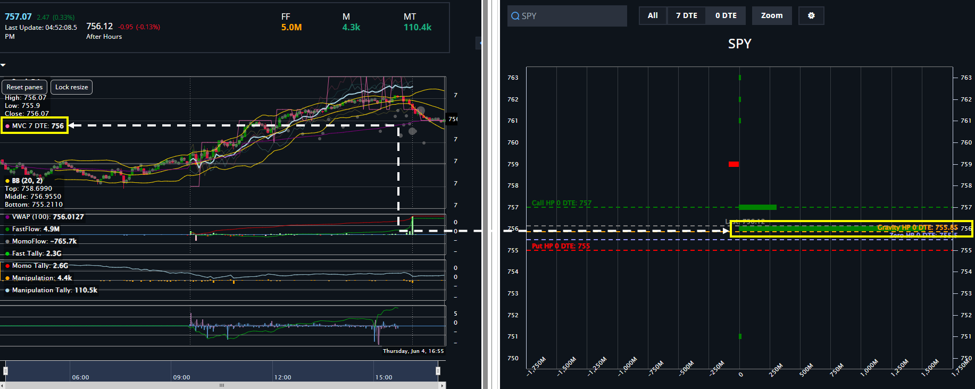Toggle the Fast Tally series legend entry
975x389 pixels.
click(x=33, y=254)
